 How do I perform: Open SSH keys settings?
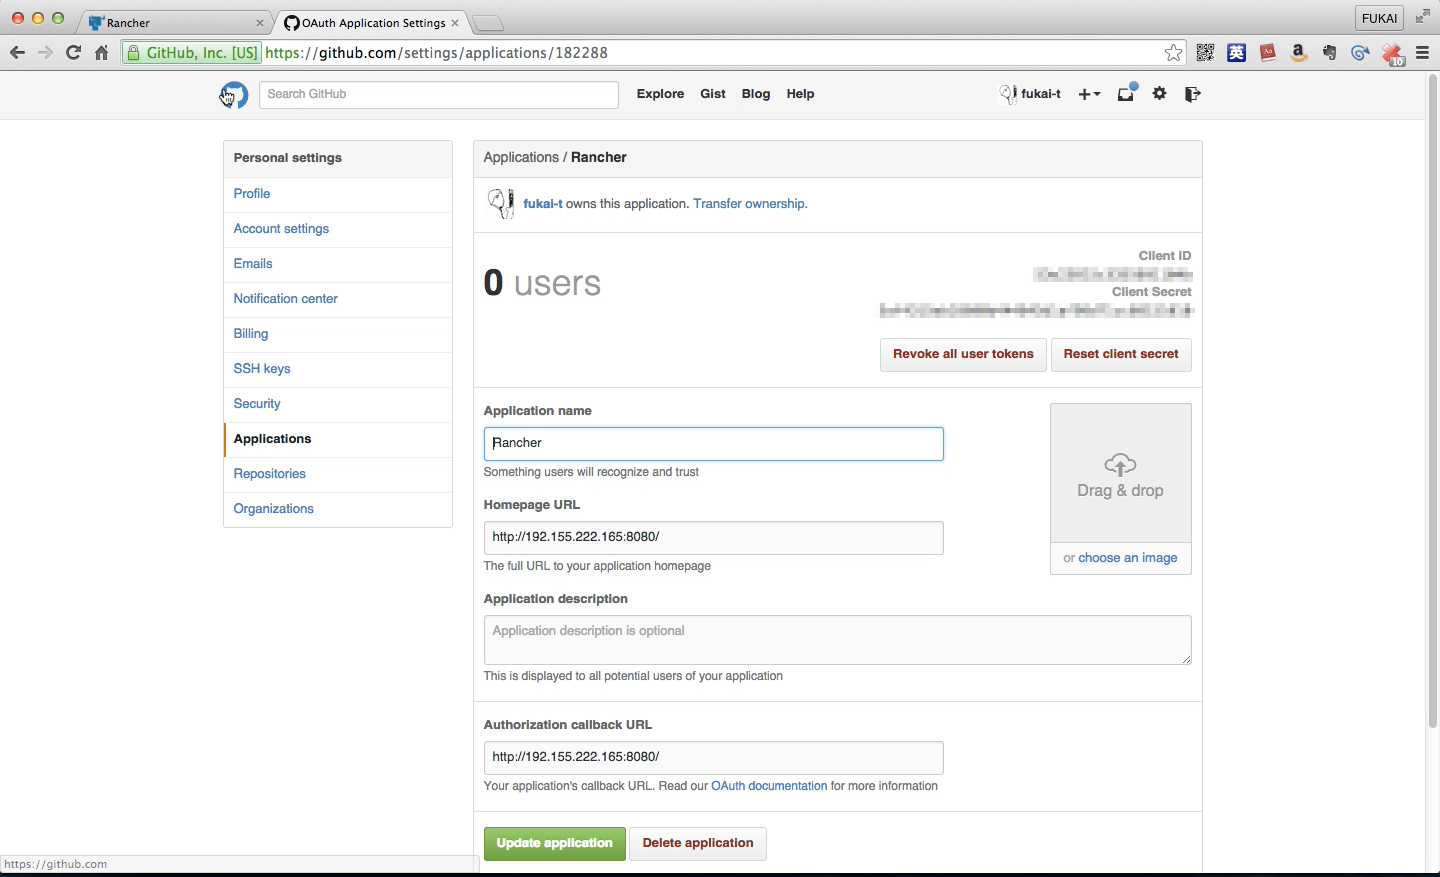click(338, 369)
